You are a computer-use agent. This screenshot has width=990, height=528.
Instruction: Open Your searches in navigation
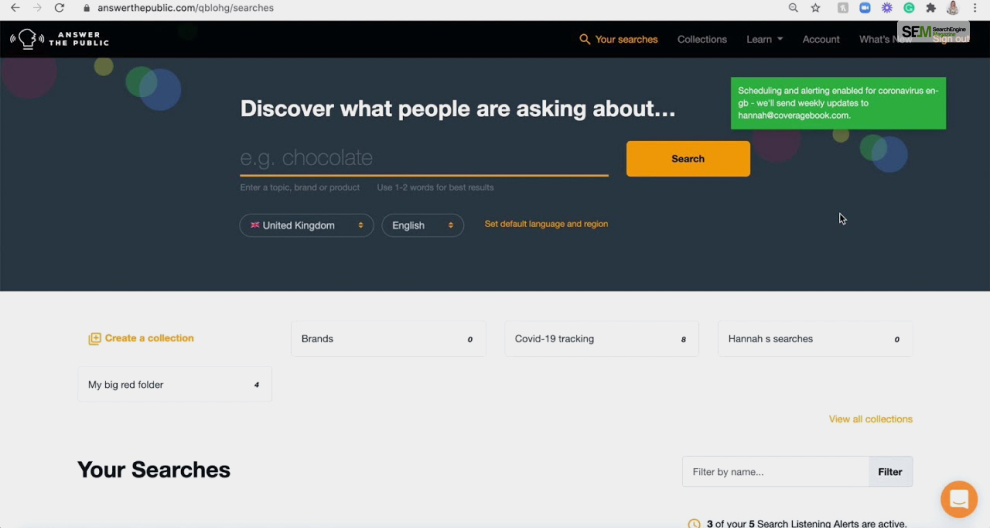coord(619,39)
